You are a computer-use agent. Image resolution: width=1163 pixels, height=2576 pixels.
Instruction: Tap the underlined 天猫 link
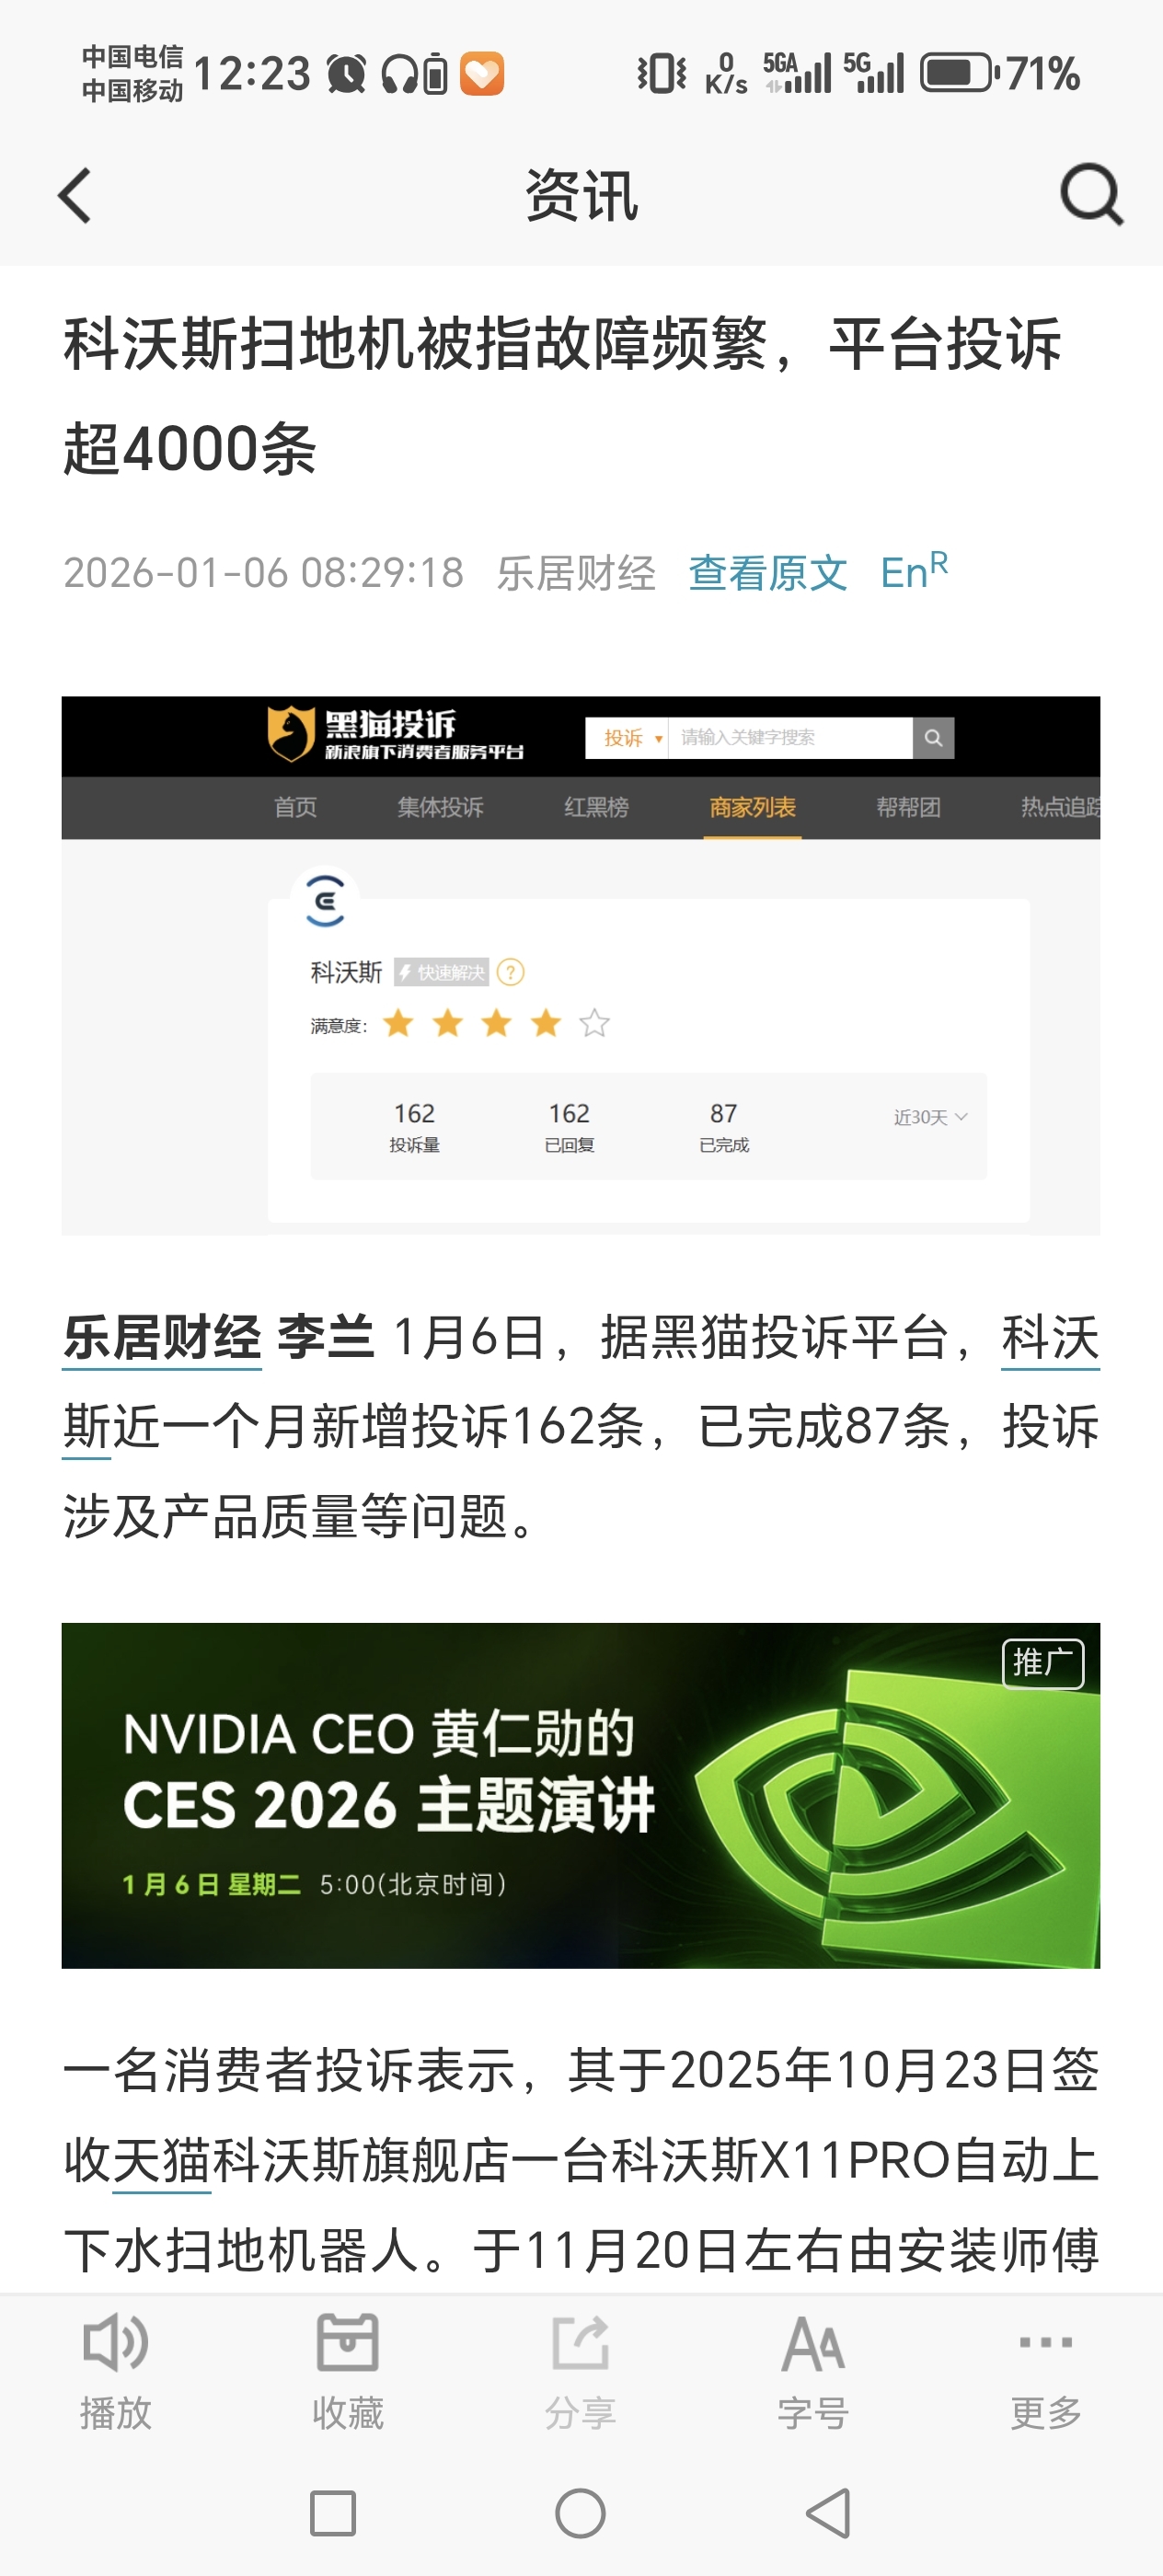162,2160
